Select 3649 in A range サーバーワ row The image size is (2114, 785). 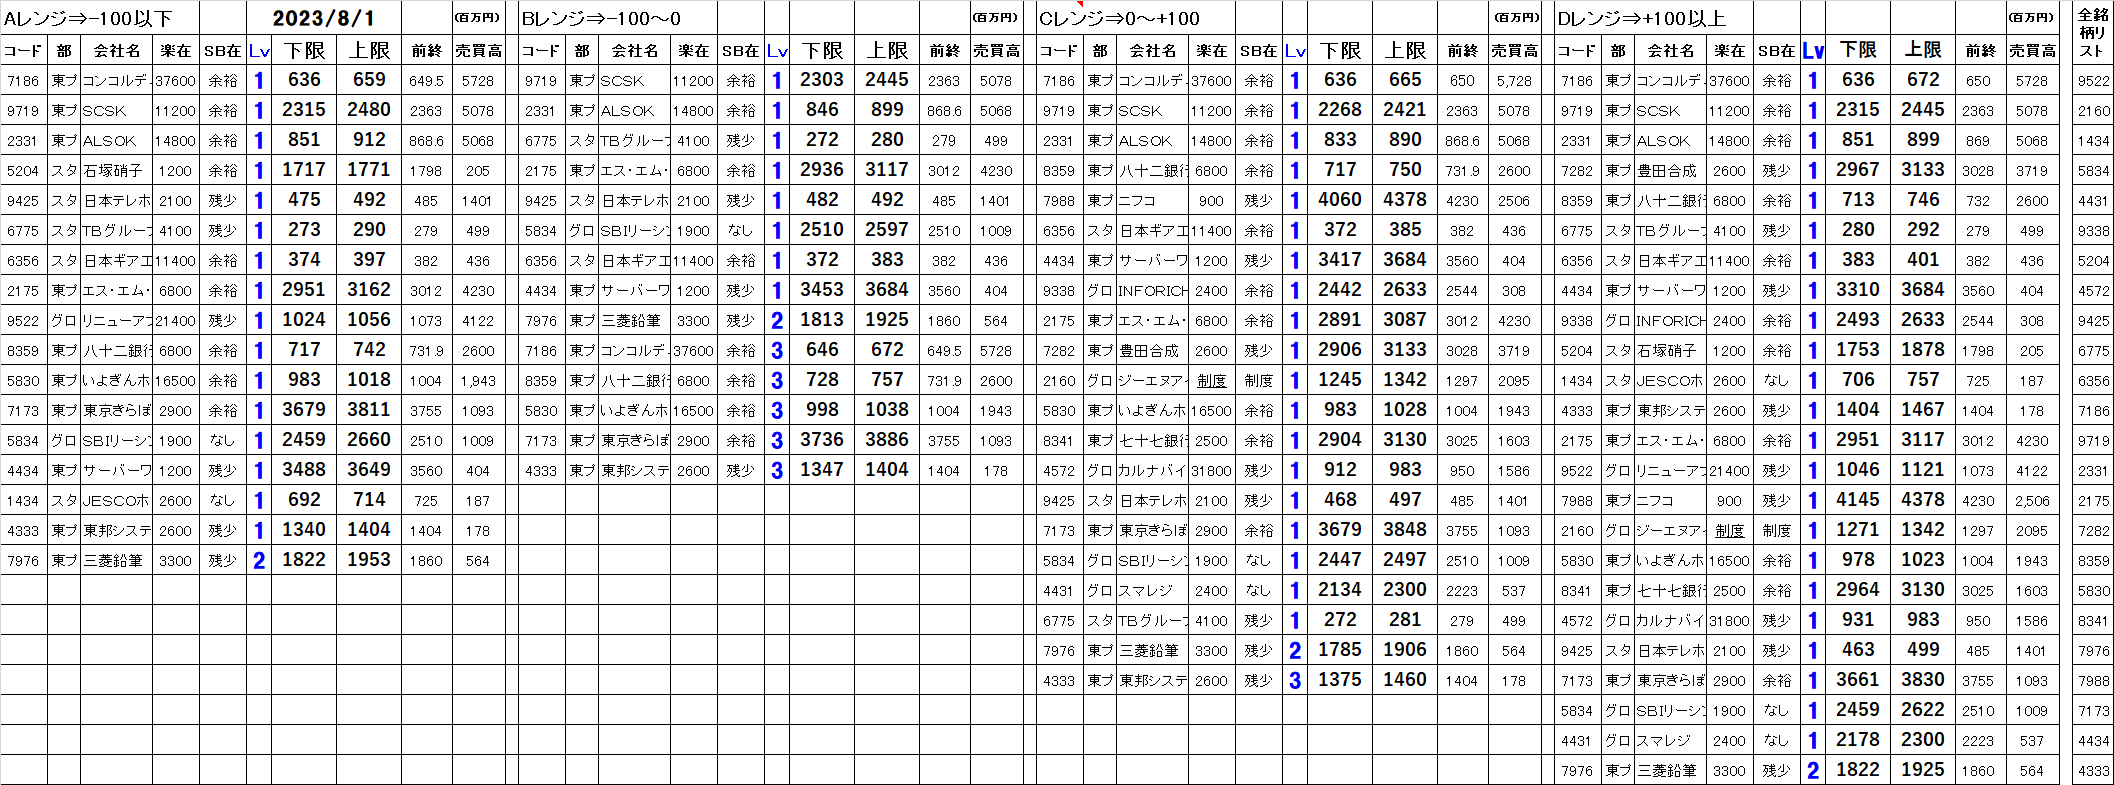pos(369,470)
